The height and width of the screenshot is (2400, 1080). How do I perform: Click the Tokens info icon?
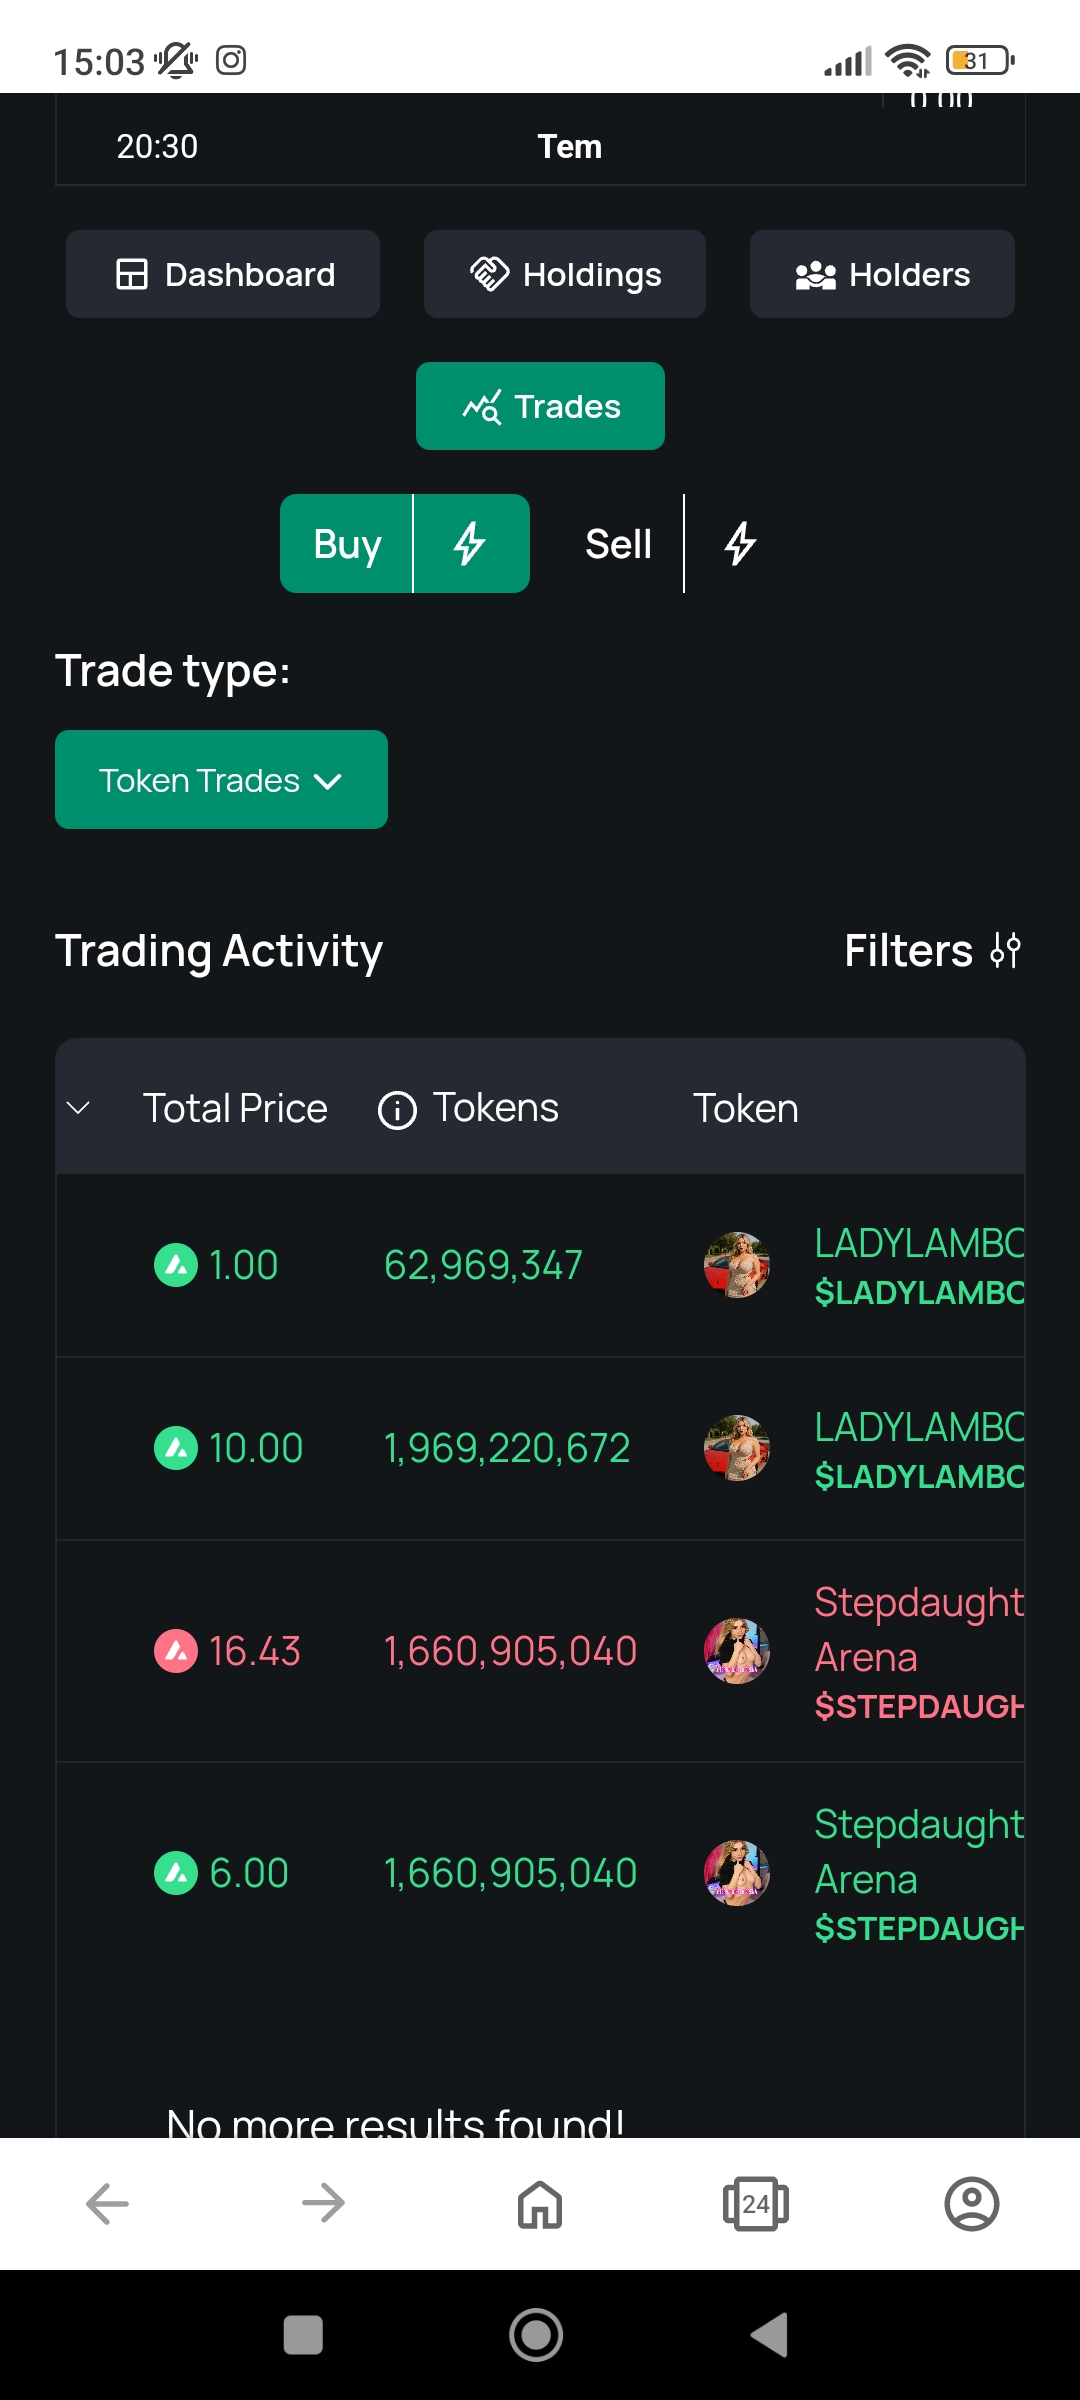(x=397, y=1110)
